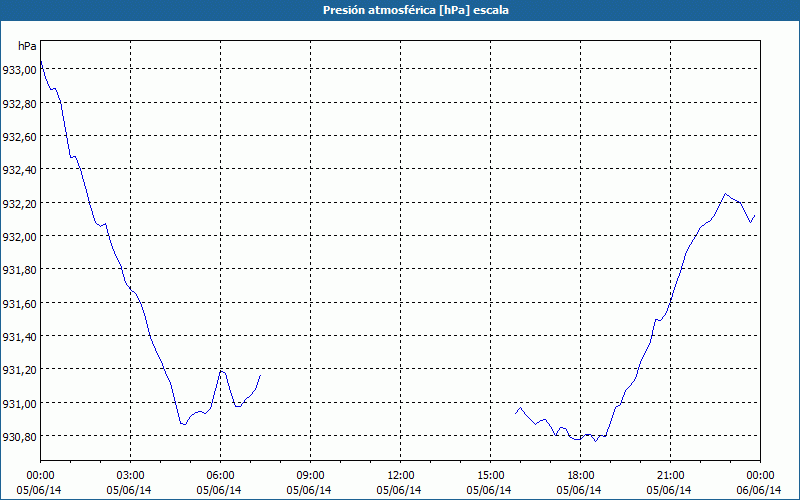
Task: Select the 932,80 y-axis value
Action: pyautogui.click(x=19, y=104)
